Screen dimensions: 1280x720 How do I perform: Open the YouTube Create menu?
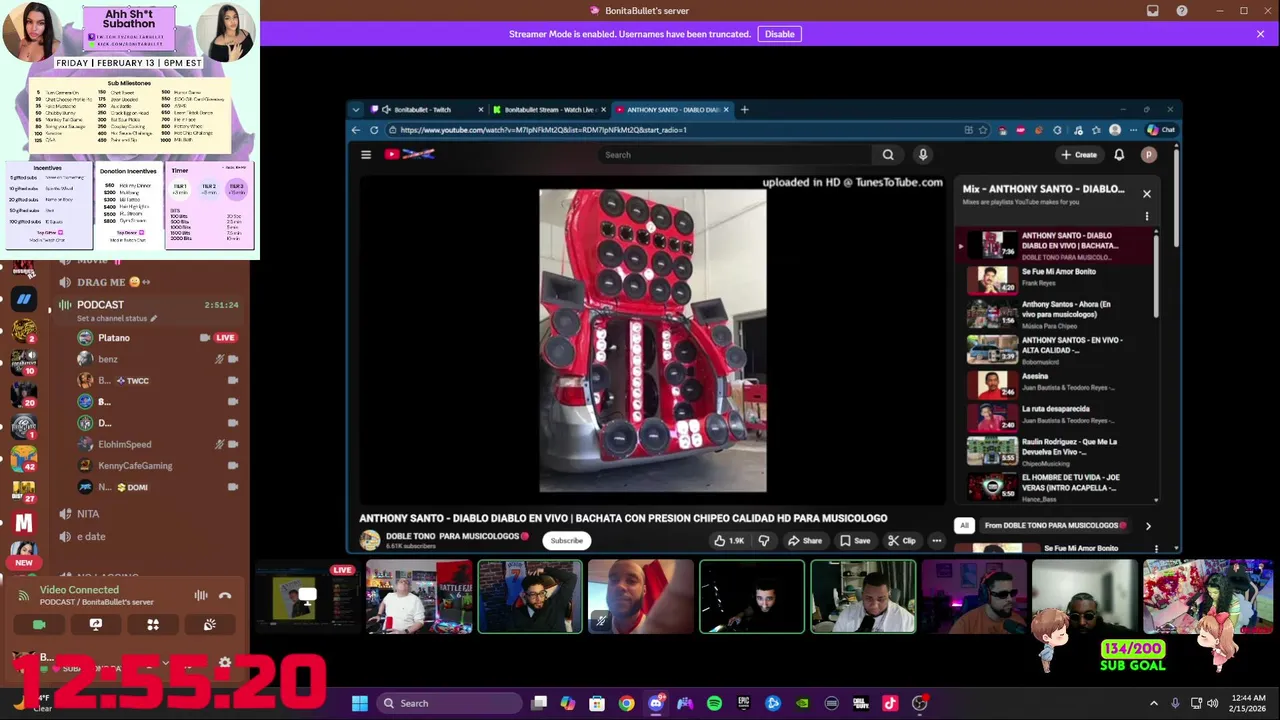click(x=1079, y=155)
